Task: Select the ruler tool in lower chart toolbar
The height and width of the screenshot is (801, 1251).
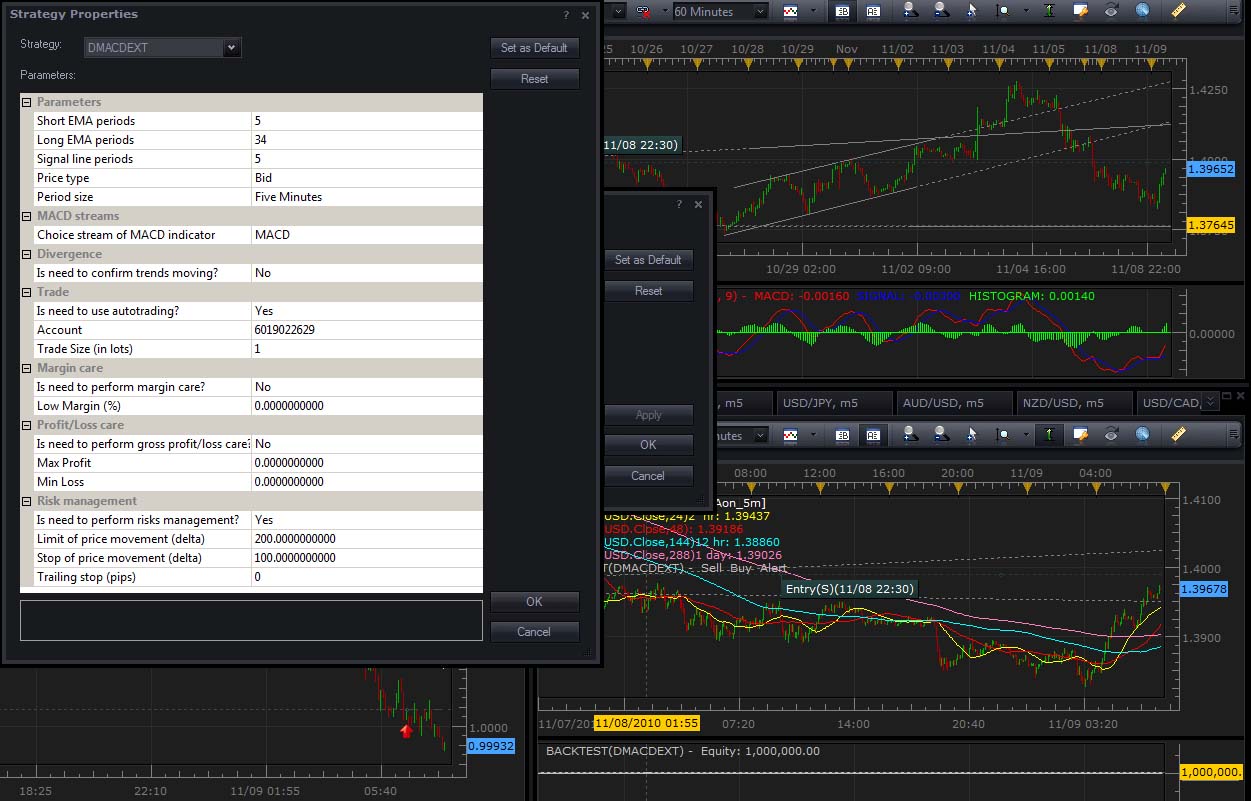Action: point(1177,435)
